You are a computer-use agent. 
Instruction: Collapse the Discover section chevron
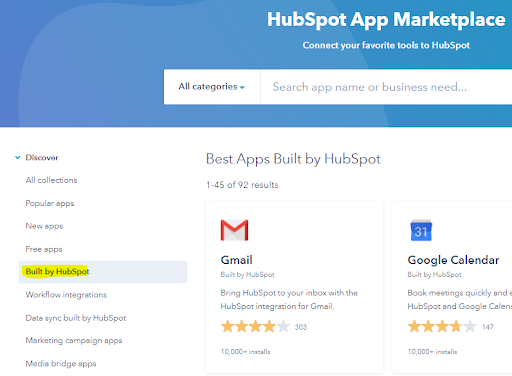(18, 157)
